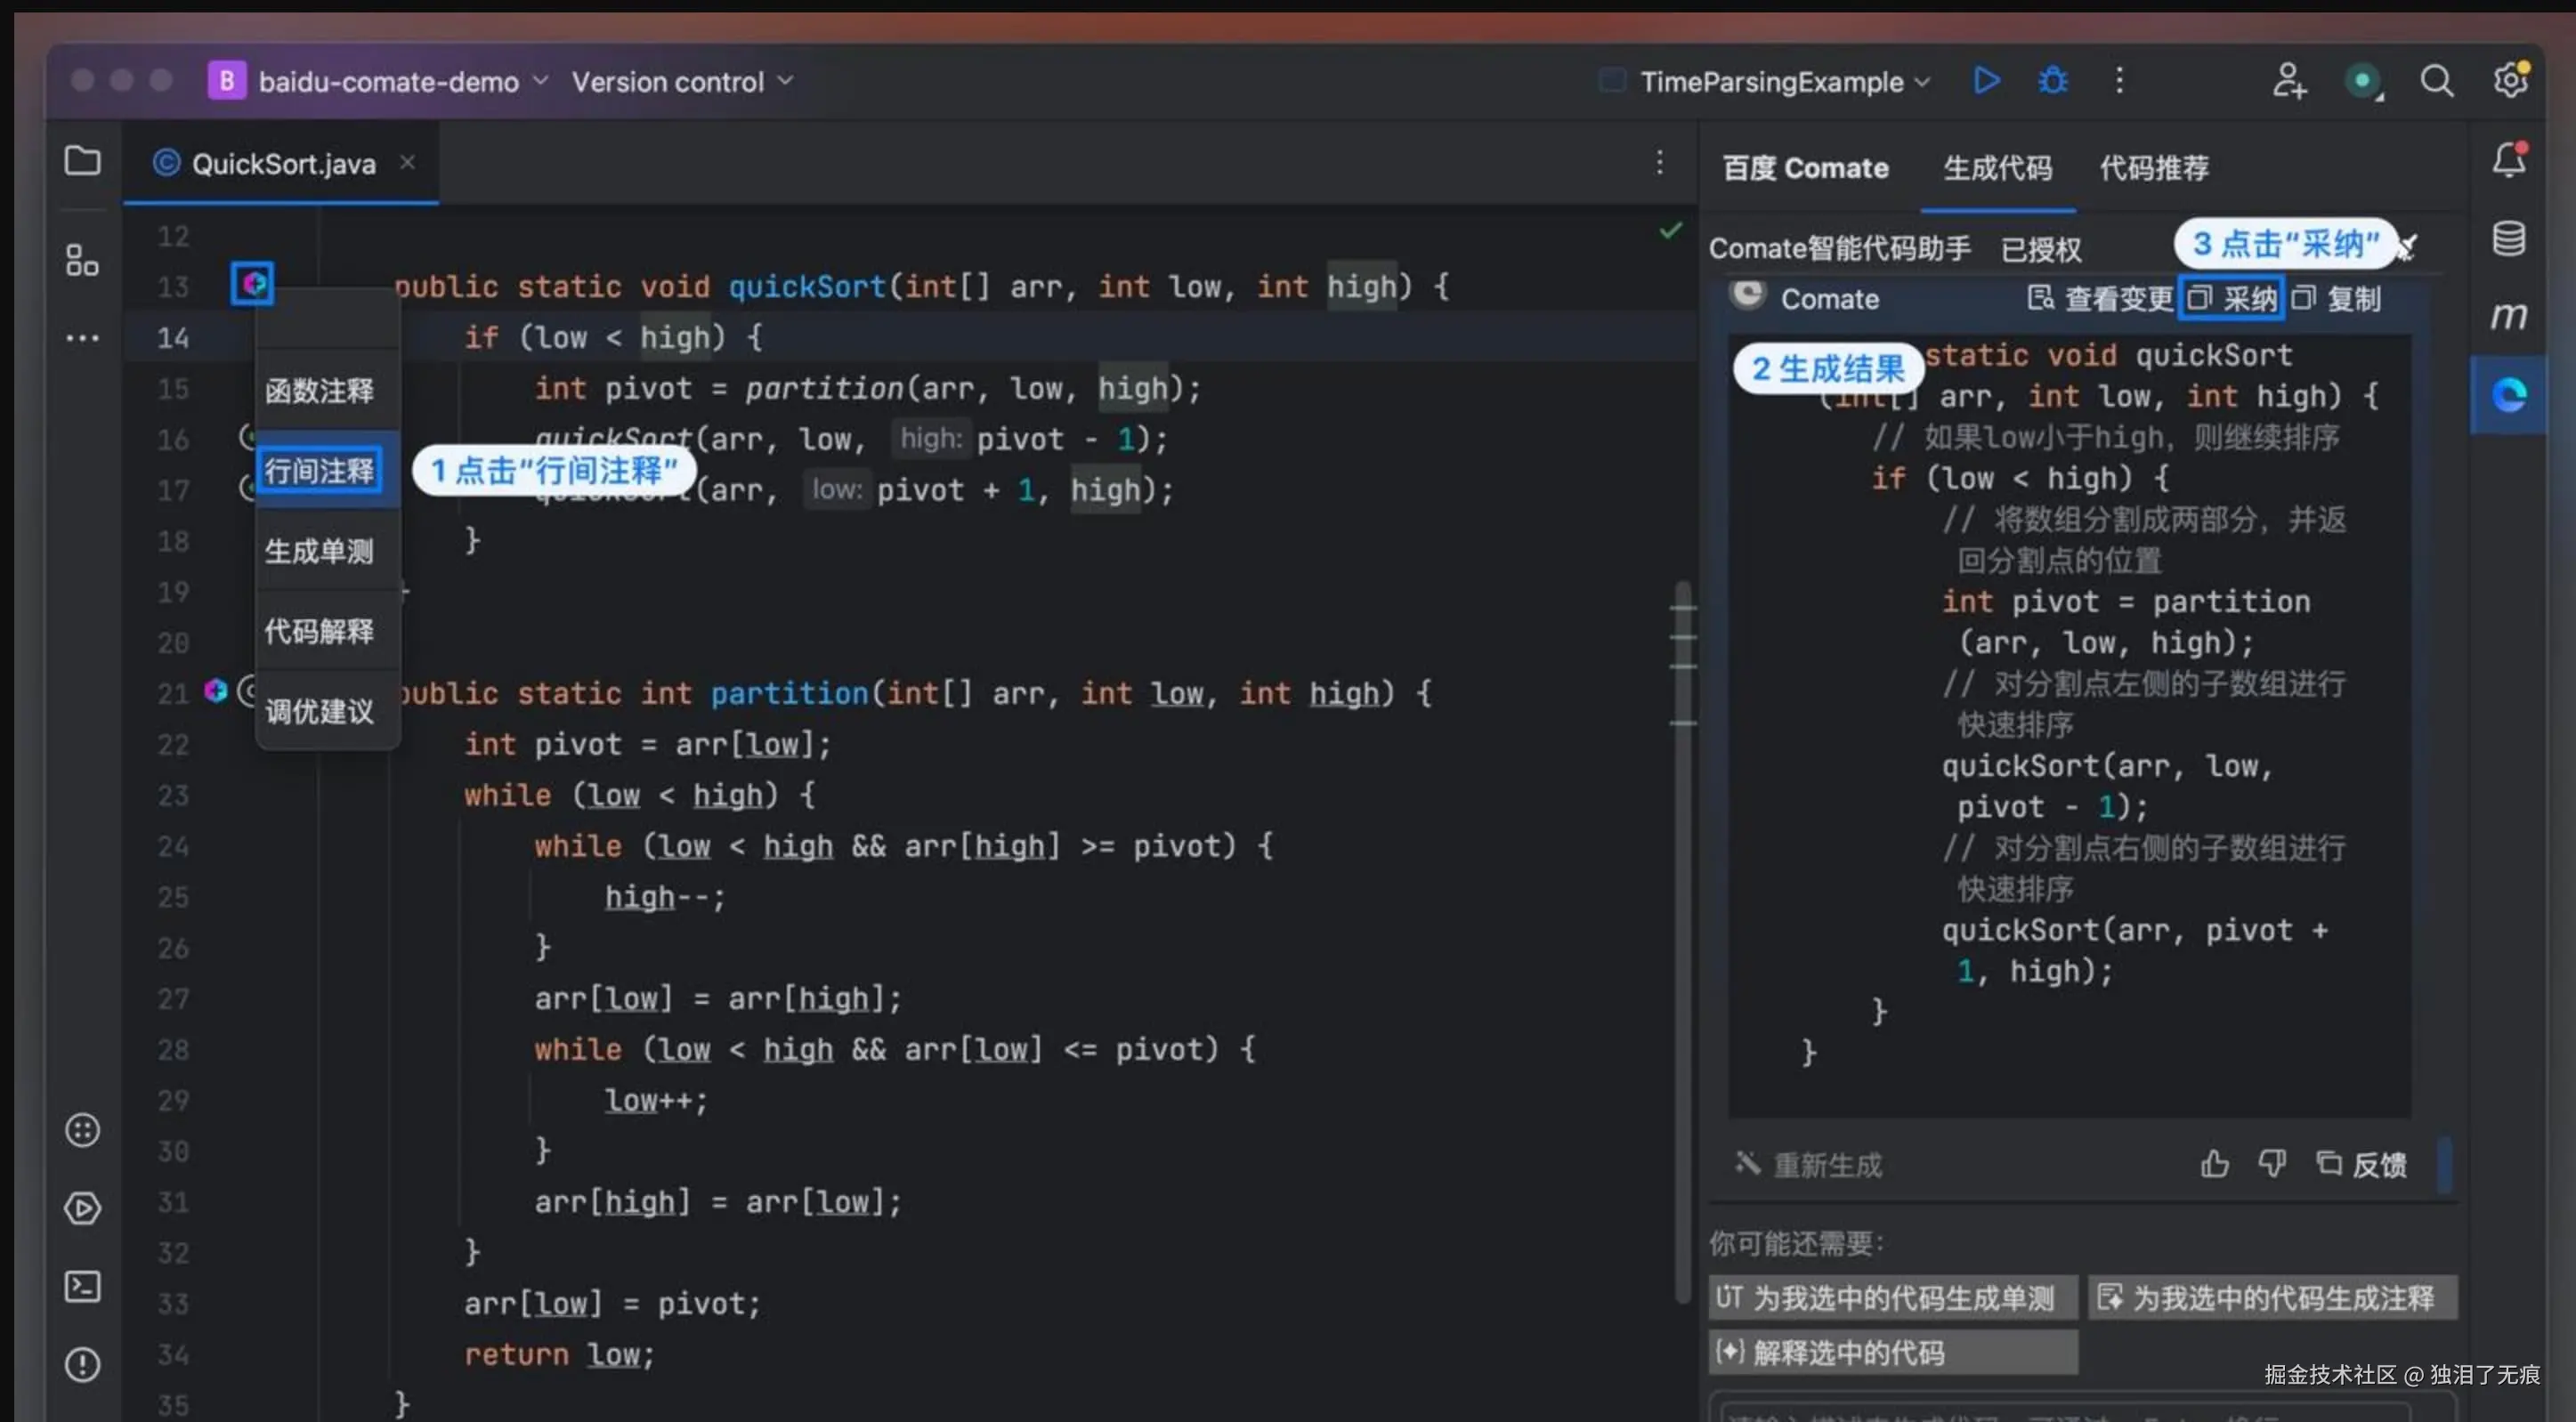Click 为我选中的代码生成单测 suggestion button

[x=1892, y=1298]
